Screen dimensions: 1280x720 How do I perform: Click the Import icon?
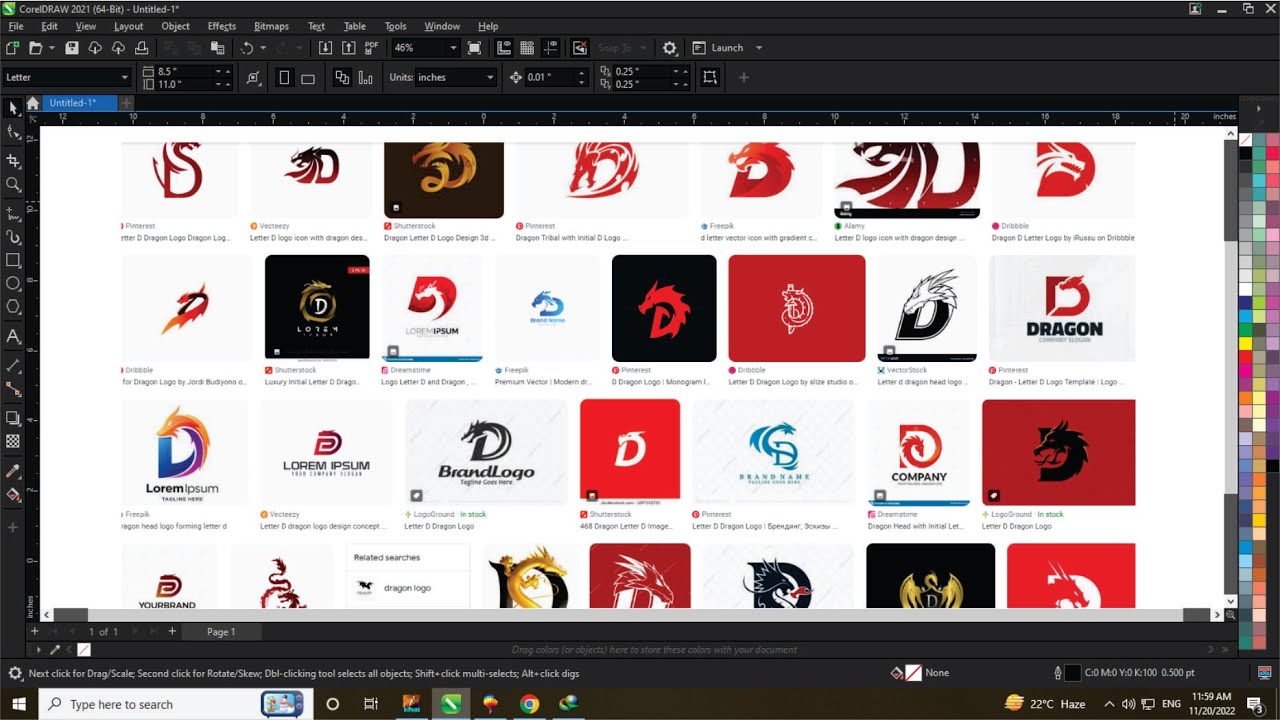325,48
